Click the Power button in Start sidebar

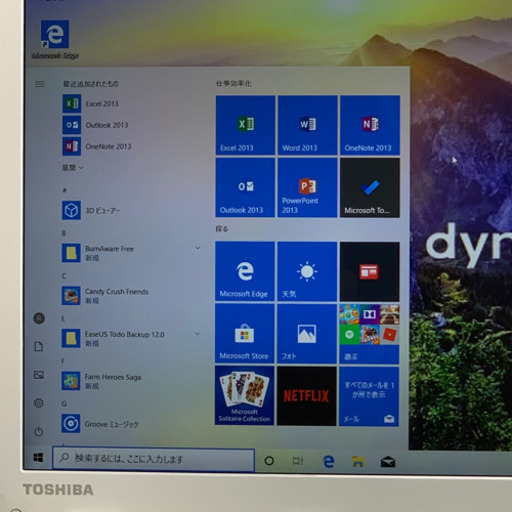point(39,431)
